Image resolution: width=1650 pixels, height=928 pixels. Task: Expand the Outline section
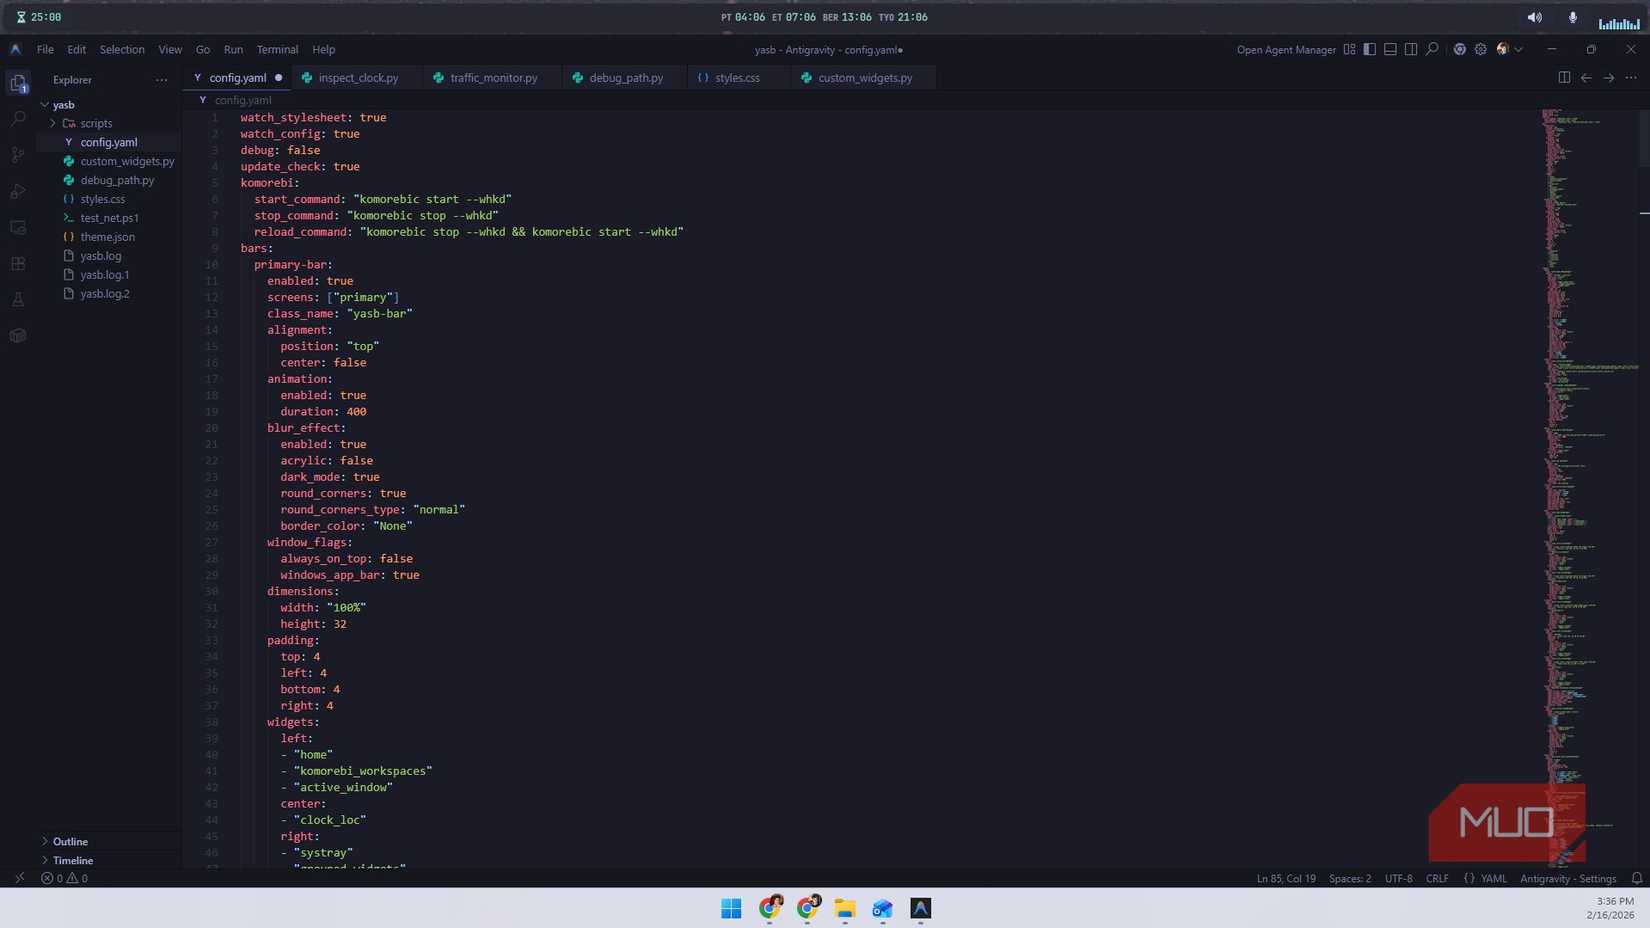pos(70,841)
